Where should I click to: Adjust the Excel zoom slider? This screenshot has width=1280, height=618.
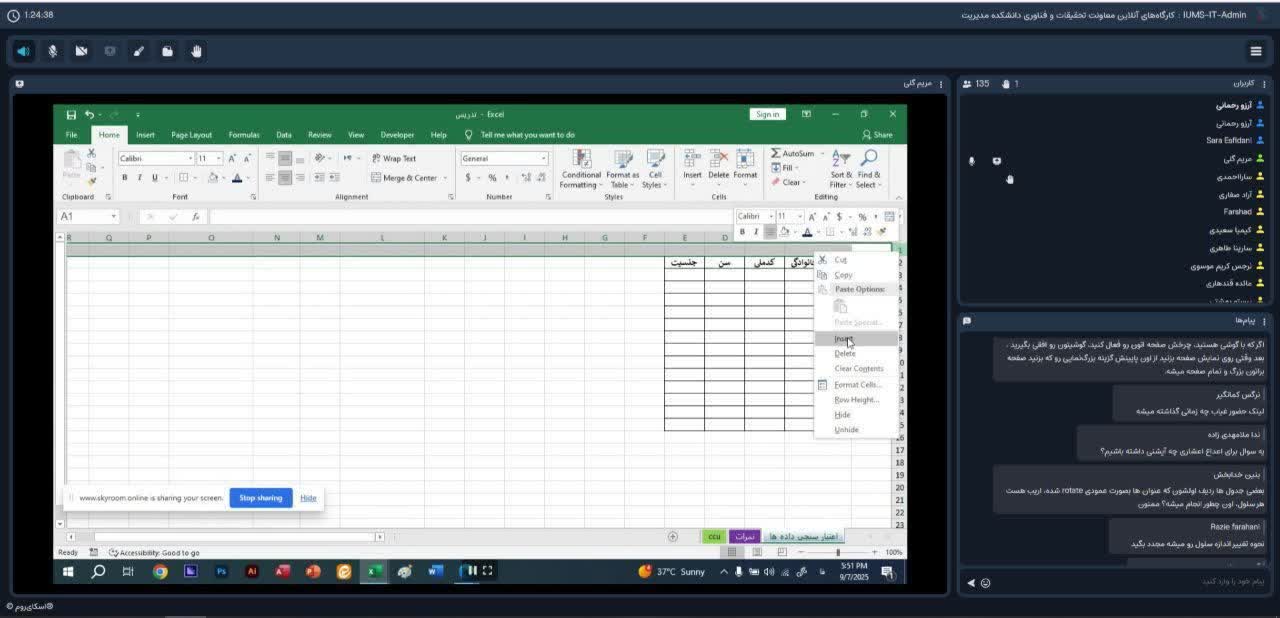838,552
